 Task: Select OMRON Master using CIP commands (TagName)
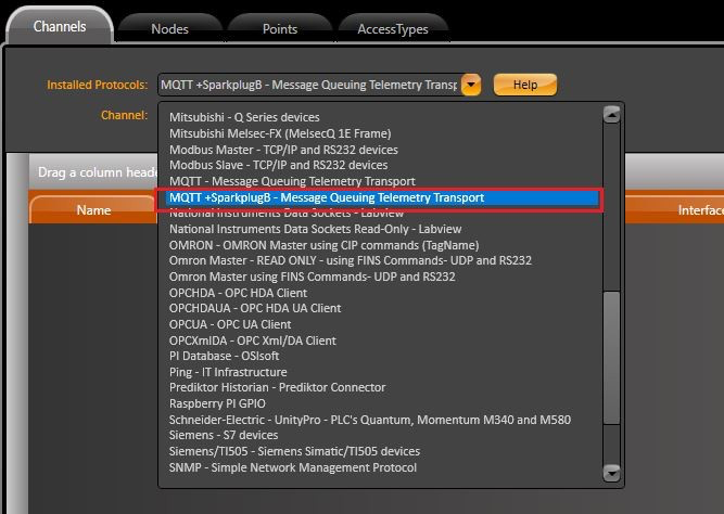pyautogui.click(x=324, y=245)
